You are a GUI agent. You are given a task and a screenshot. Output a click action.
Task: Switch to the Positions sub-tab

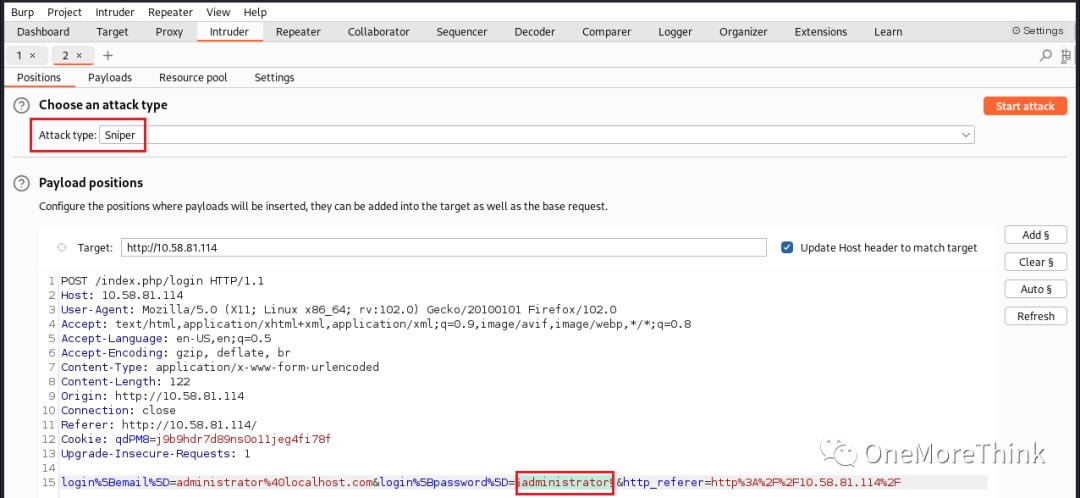tap(39, 78)
